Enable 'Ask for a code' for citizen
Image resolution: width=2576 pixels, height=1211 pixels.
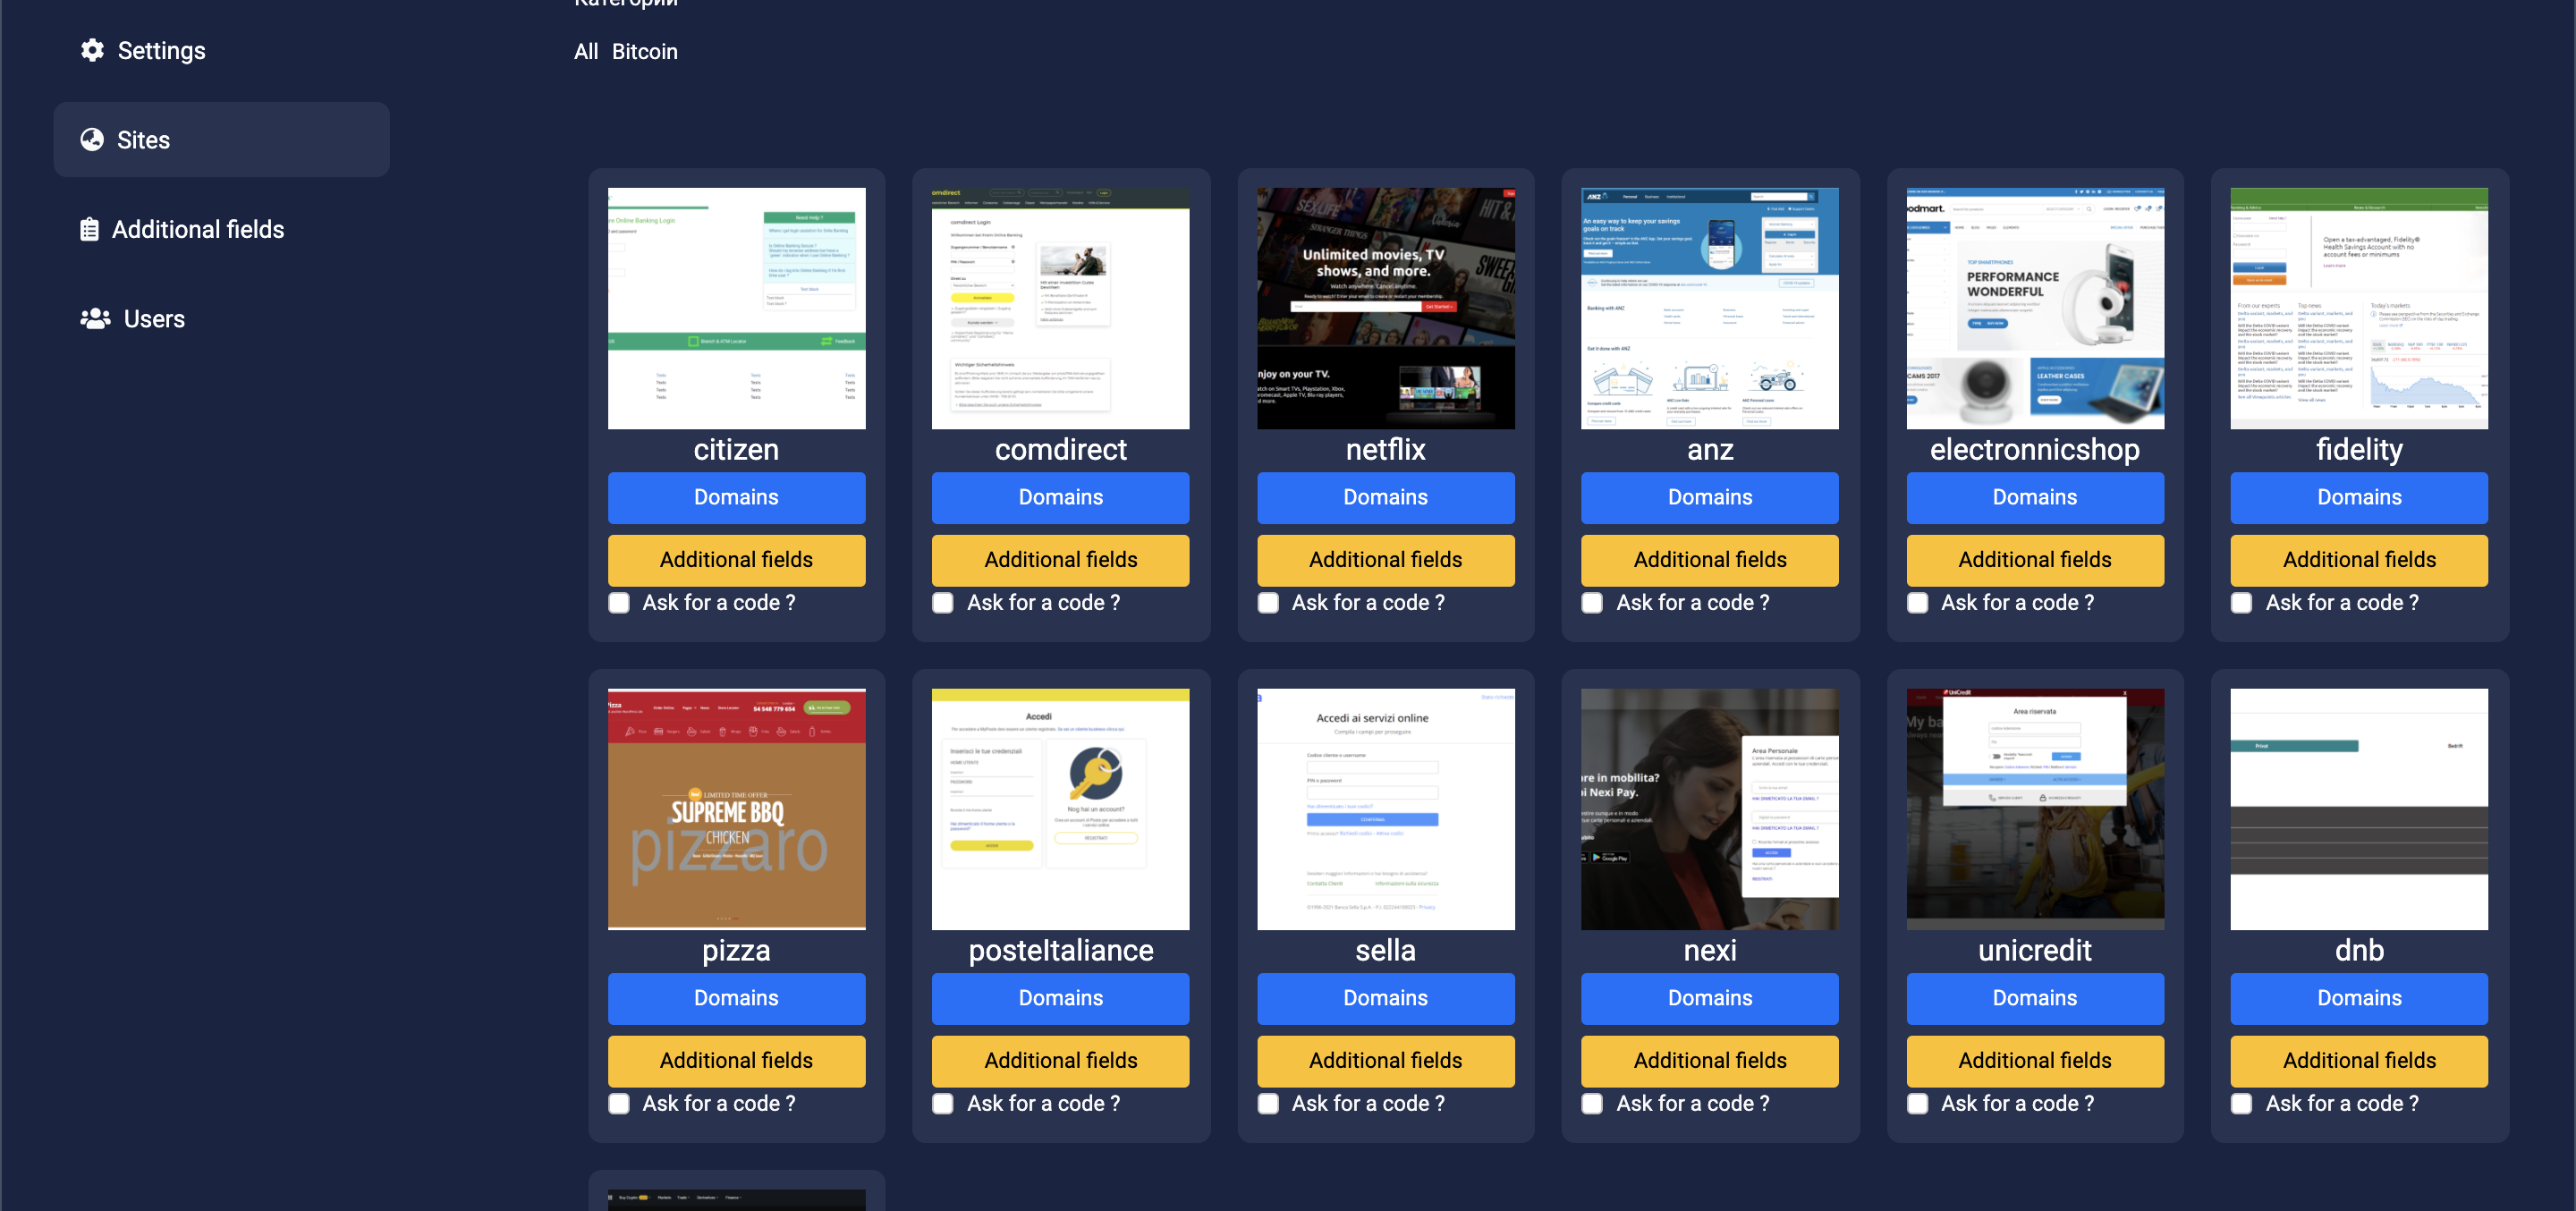coord(619,603)
